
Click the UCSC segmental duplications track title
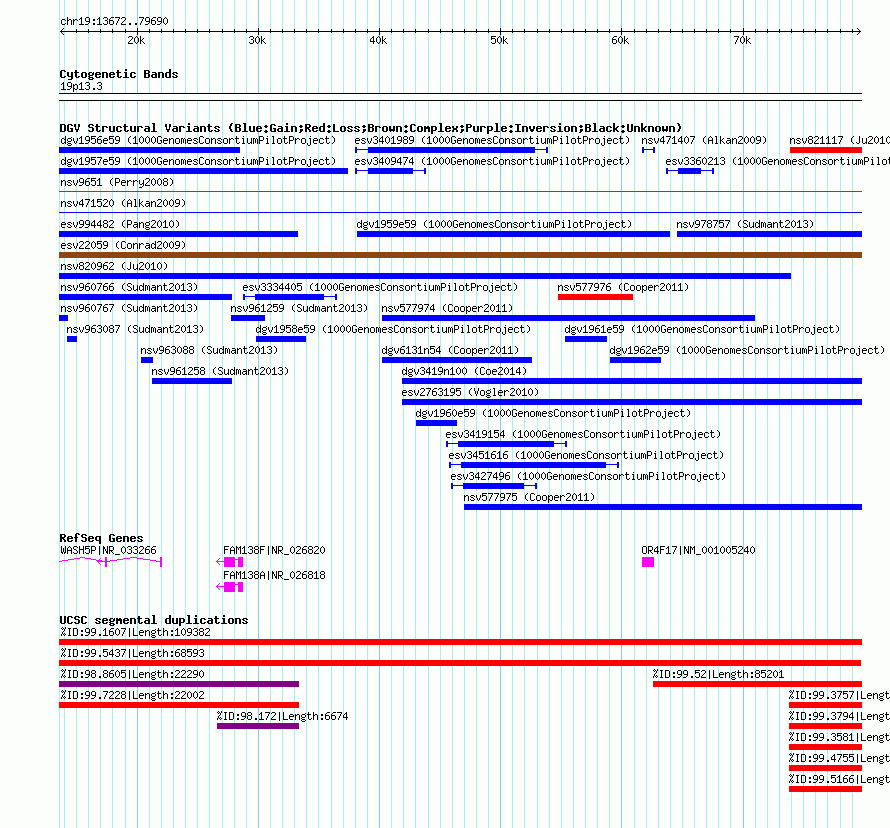click(154, 620)
